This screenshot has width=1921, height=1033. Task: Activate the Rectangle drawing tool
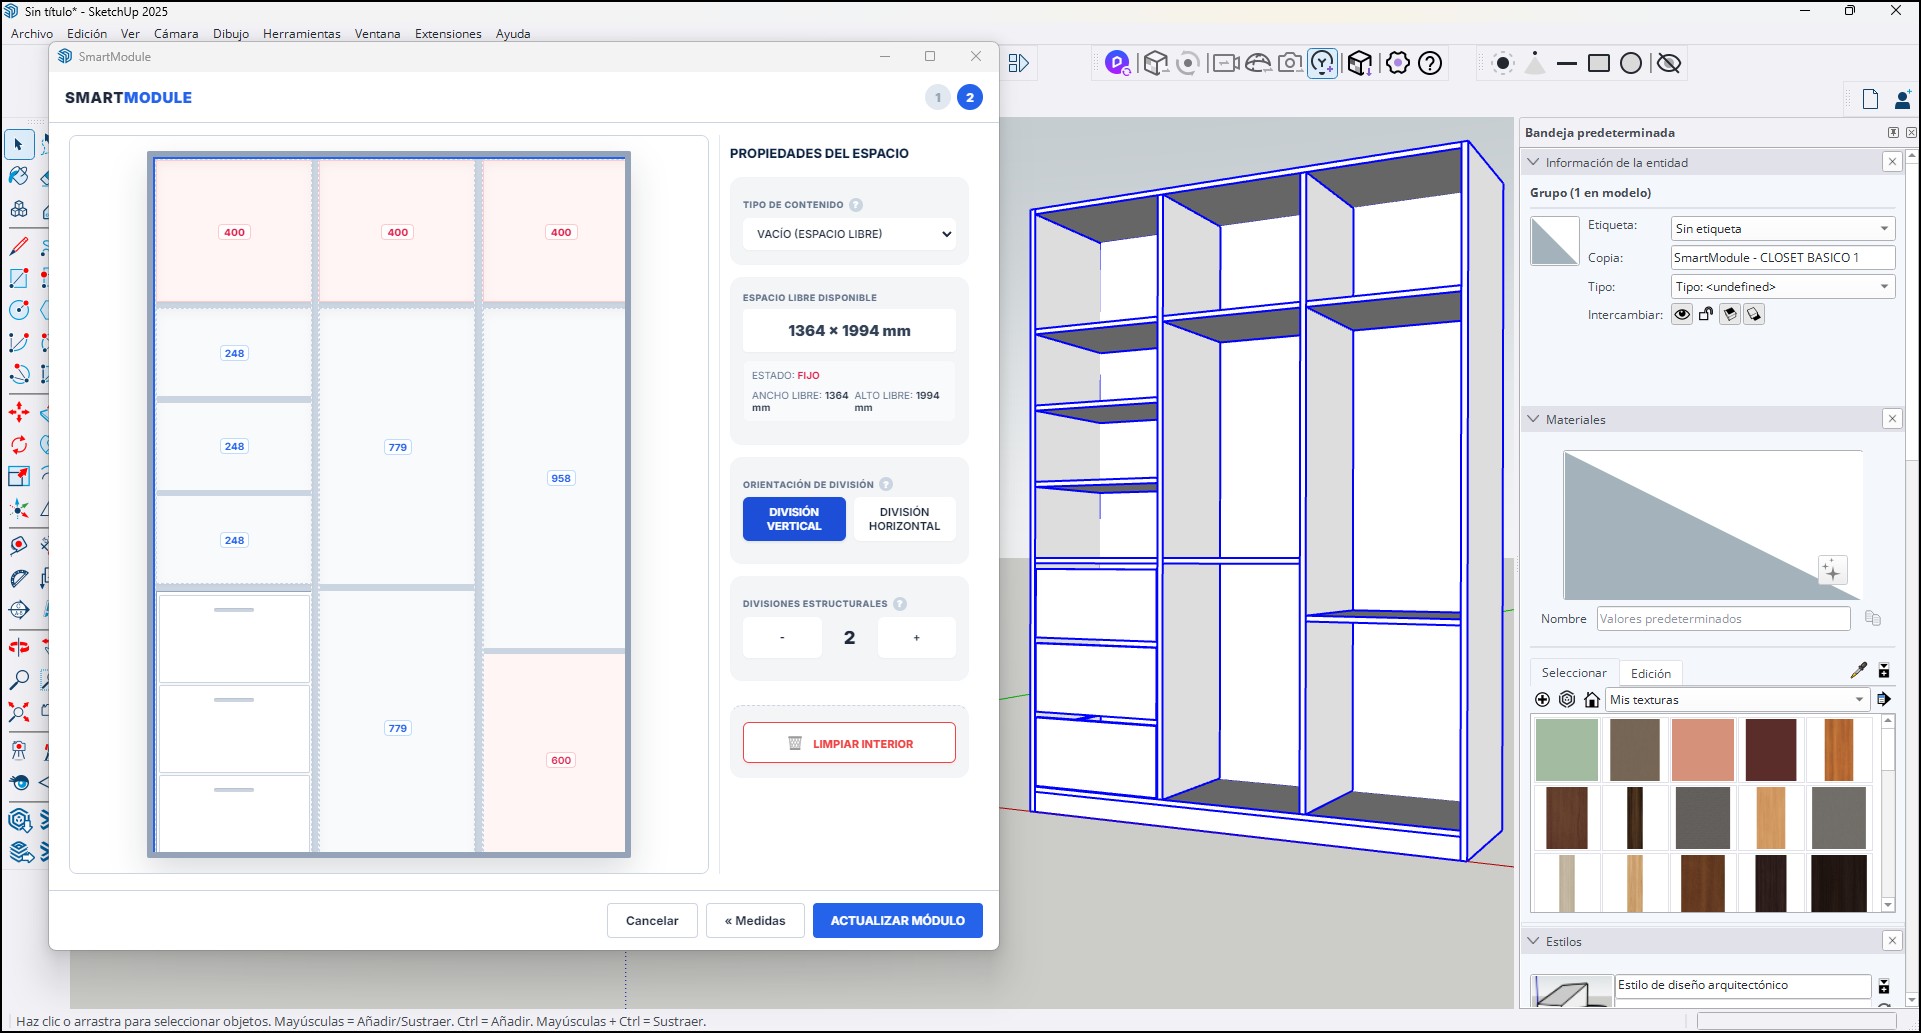pos(19,278)
